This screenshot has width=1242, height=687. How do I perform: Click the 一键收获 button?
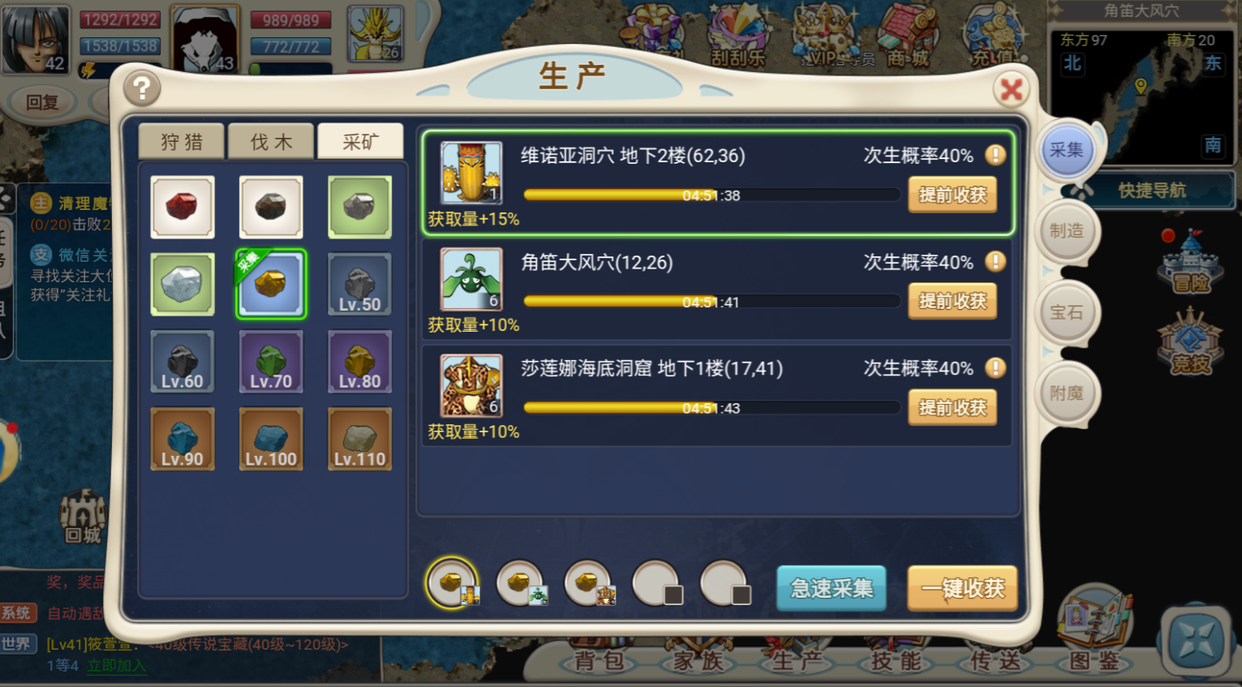pos(962,588)
